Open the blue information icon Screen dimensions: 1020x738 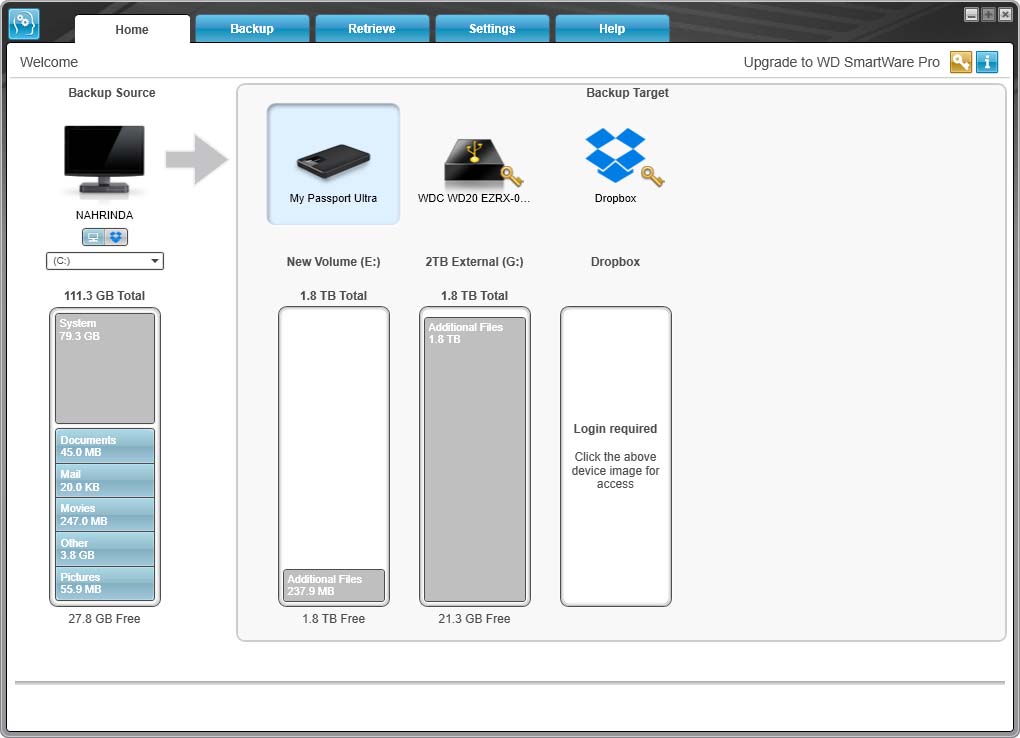pos(987,62)
